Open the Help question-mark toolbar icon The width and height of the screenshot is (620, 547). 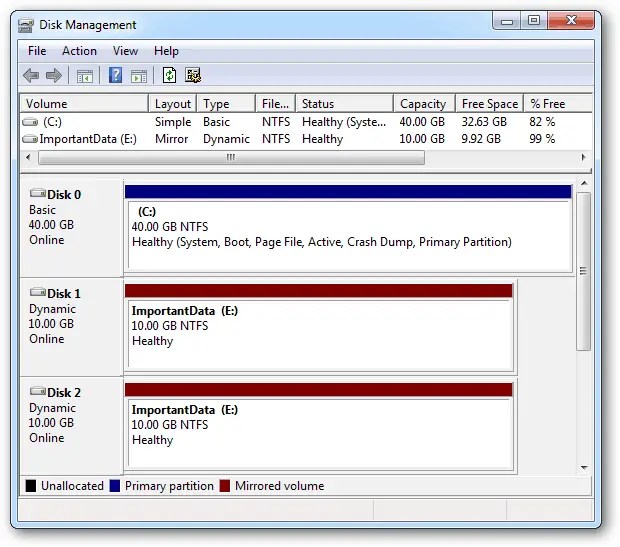(x=115, y=75)
